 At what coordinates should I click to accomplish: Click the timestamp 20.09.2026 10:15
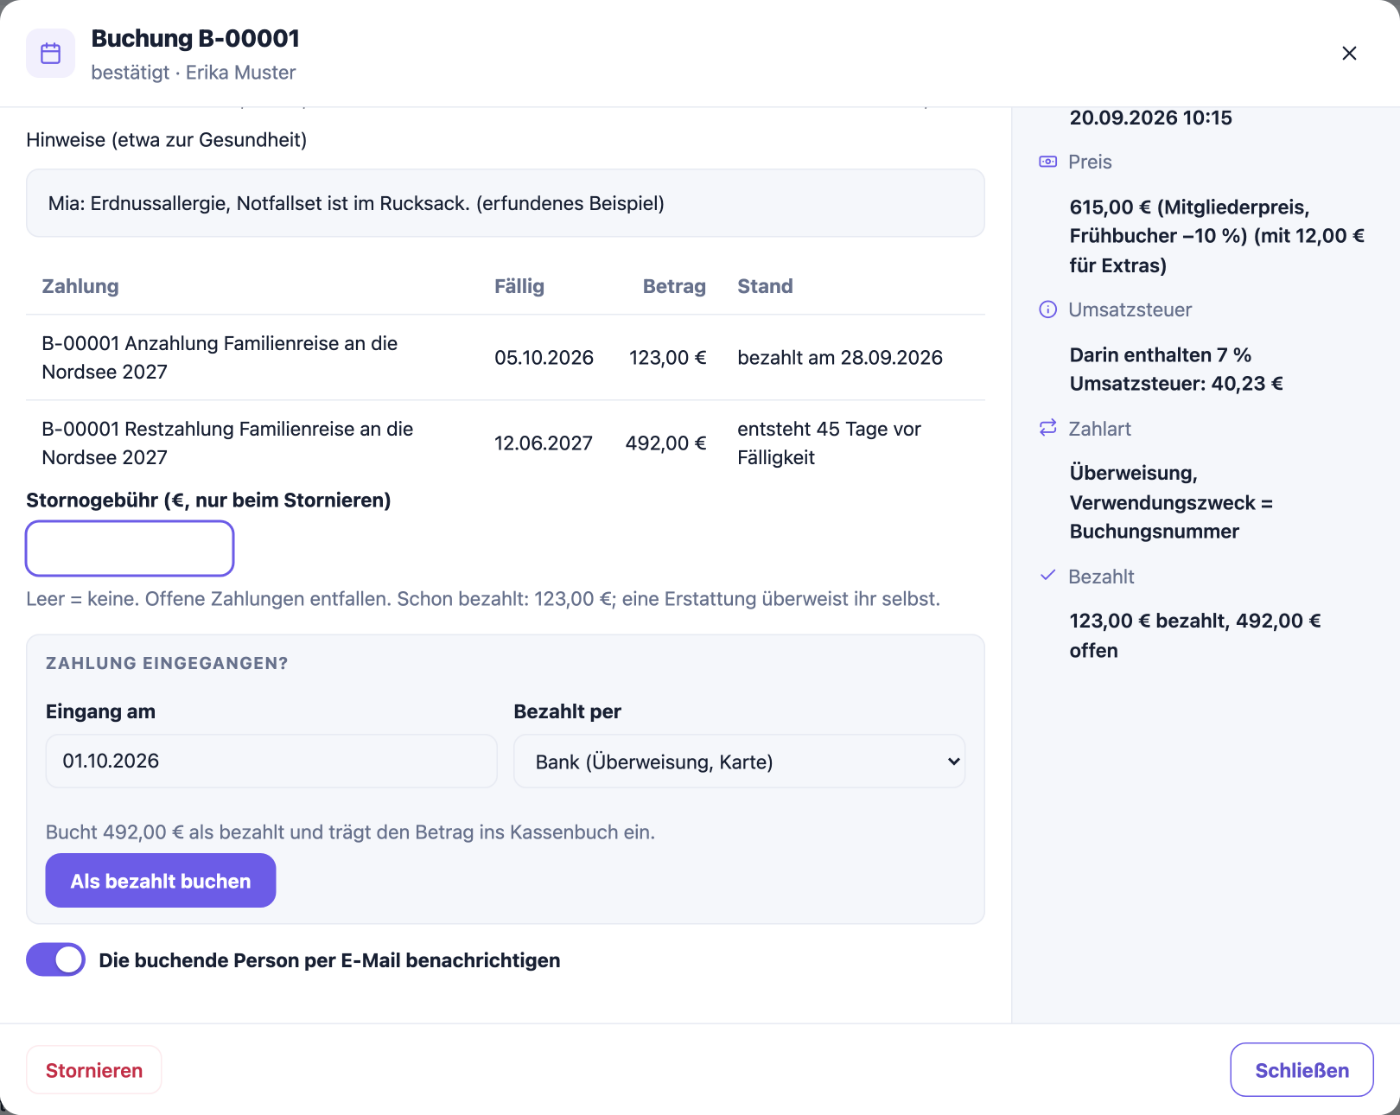[x=1150, y=118]
